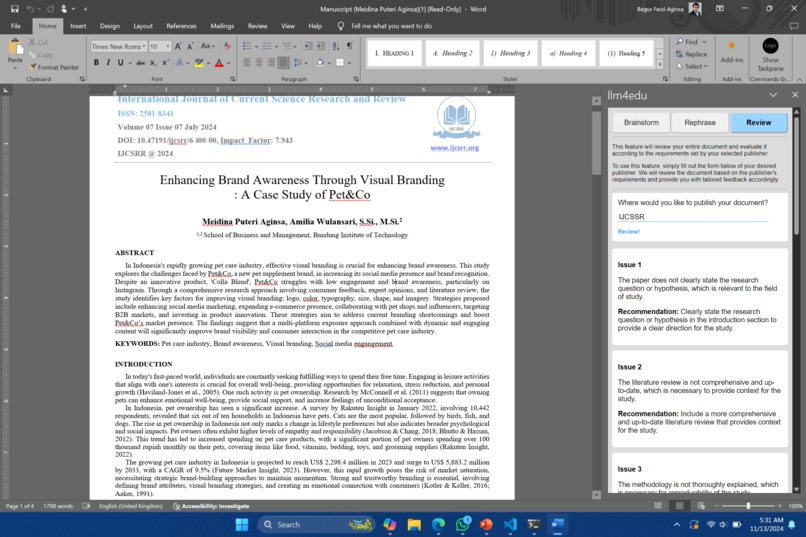Clear all formatting icon
Screen dimensions: 806x537
[227, 46]
